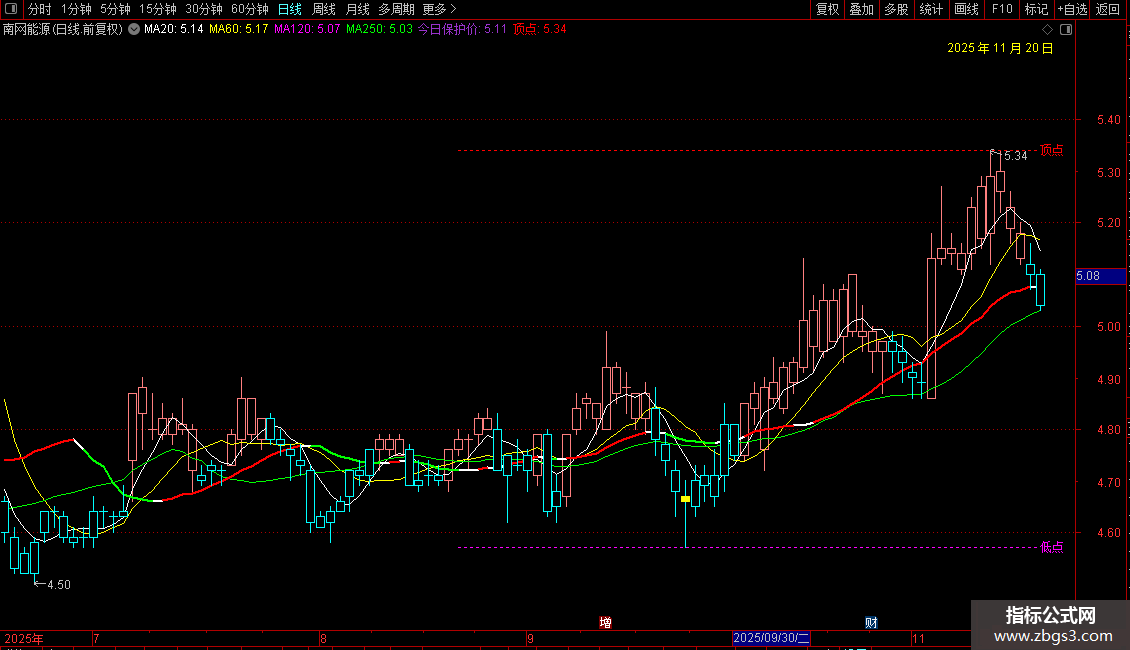Switch to the 60分钟 chart period
This screenshot has width=1130, height=650.
pos(250,9)
